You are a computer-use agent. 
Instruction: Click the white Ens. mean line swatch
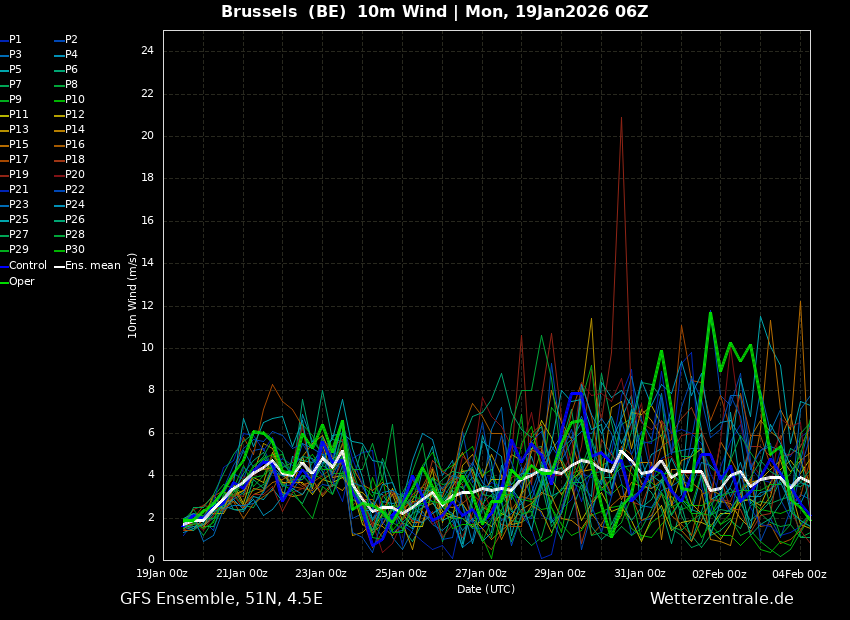59,266
